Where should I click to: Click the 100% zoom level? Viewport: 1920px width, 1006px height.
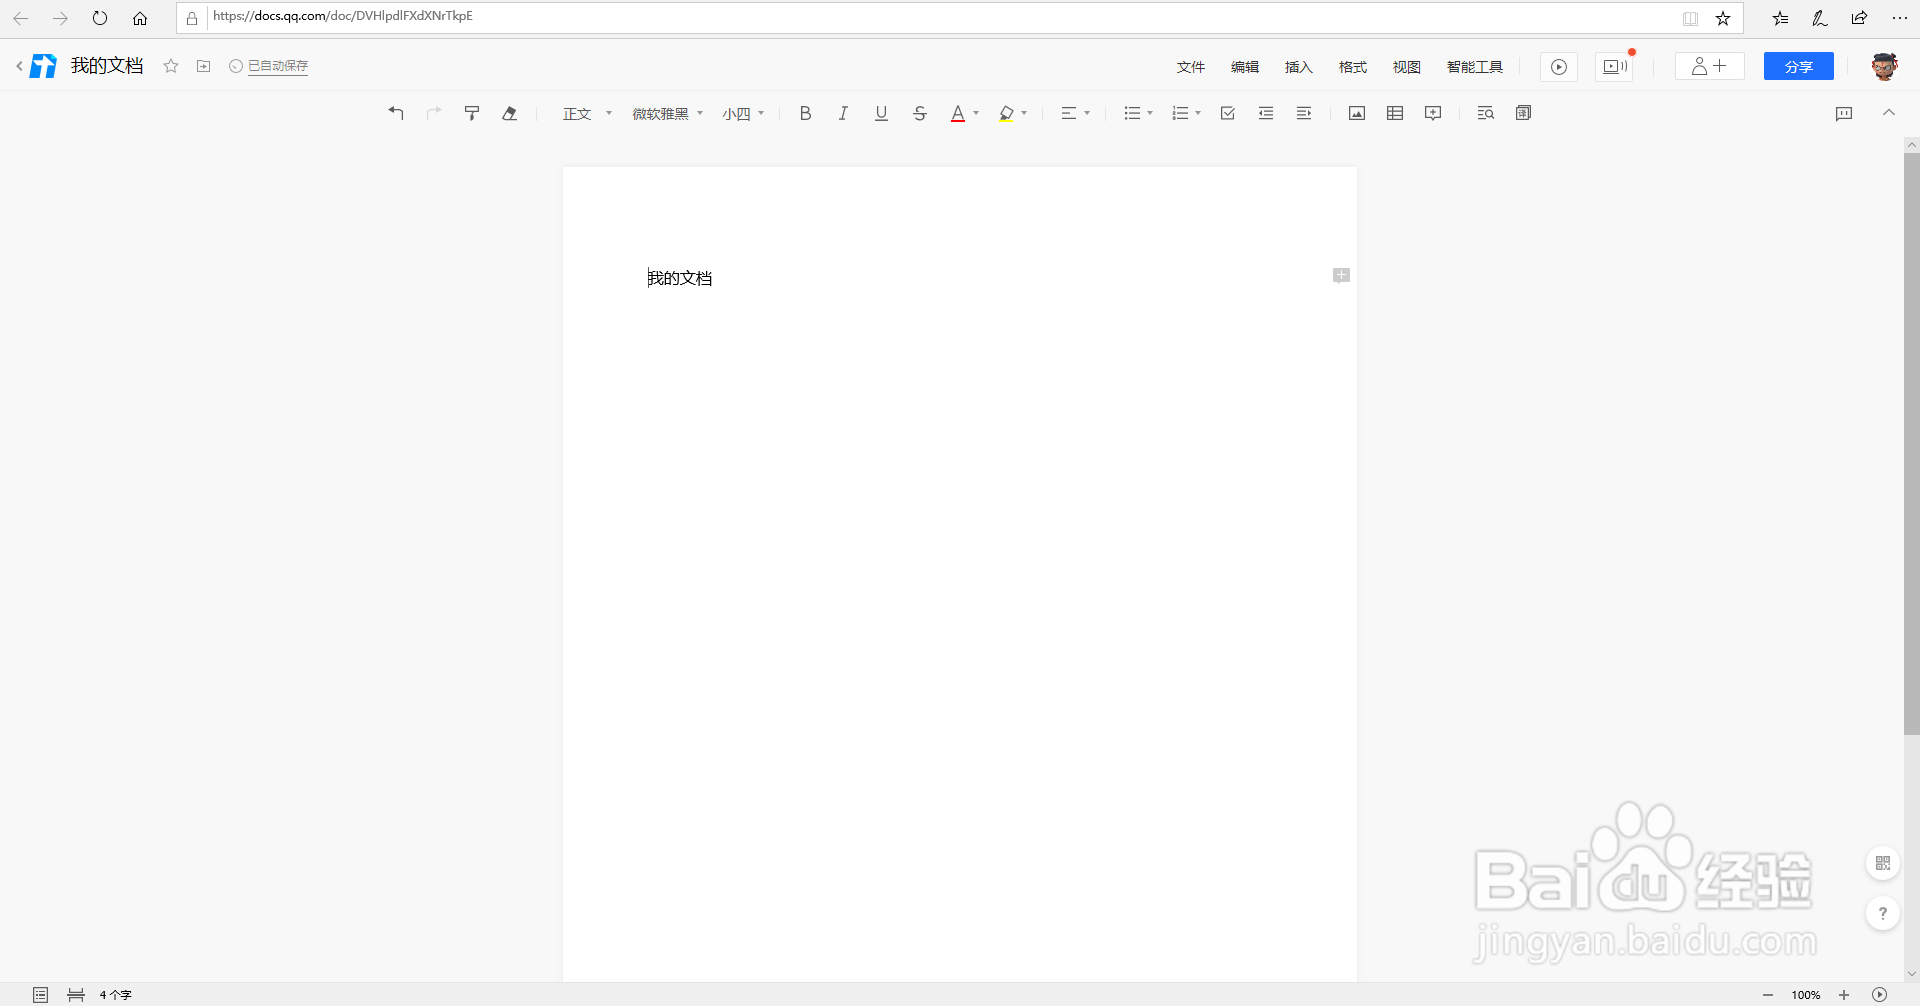click(x=1806, y=995)
